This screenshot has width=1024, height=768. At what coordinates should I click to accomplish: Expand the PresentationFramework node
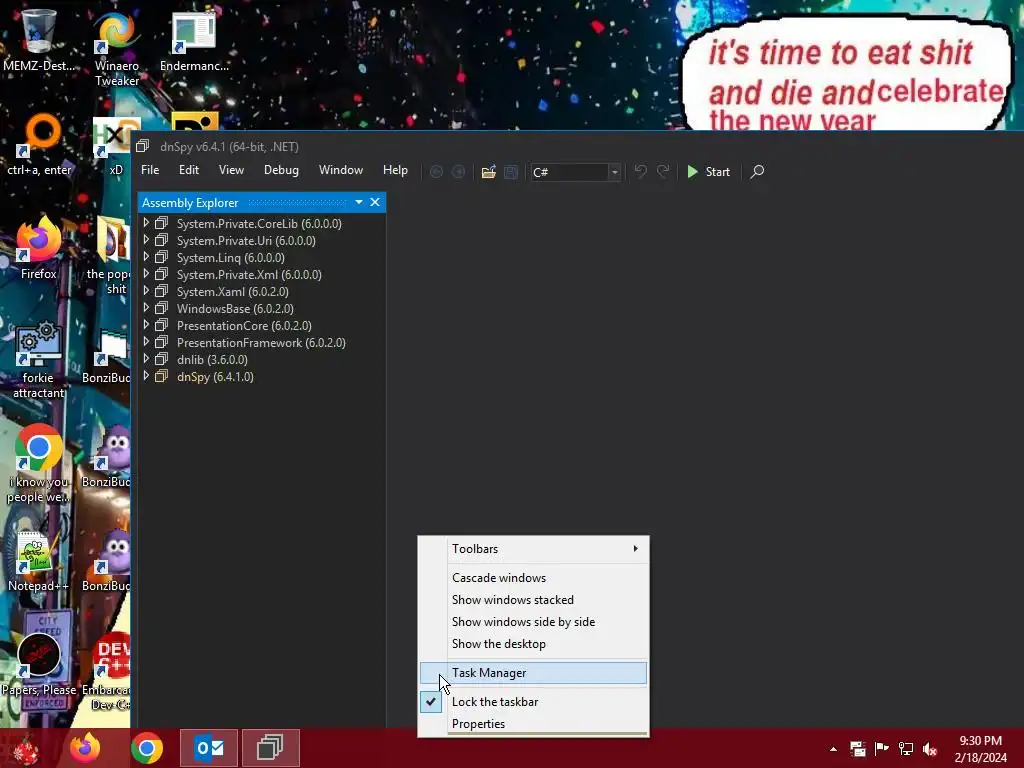[146, 342]
